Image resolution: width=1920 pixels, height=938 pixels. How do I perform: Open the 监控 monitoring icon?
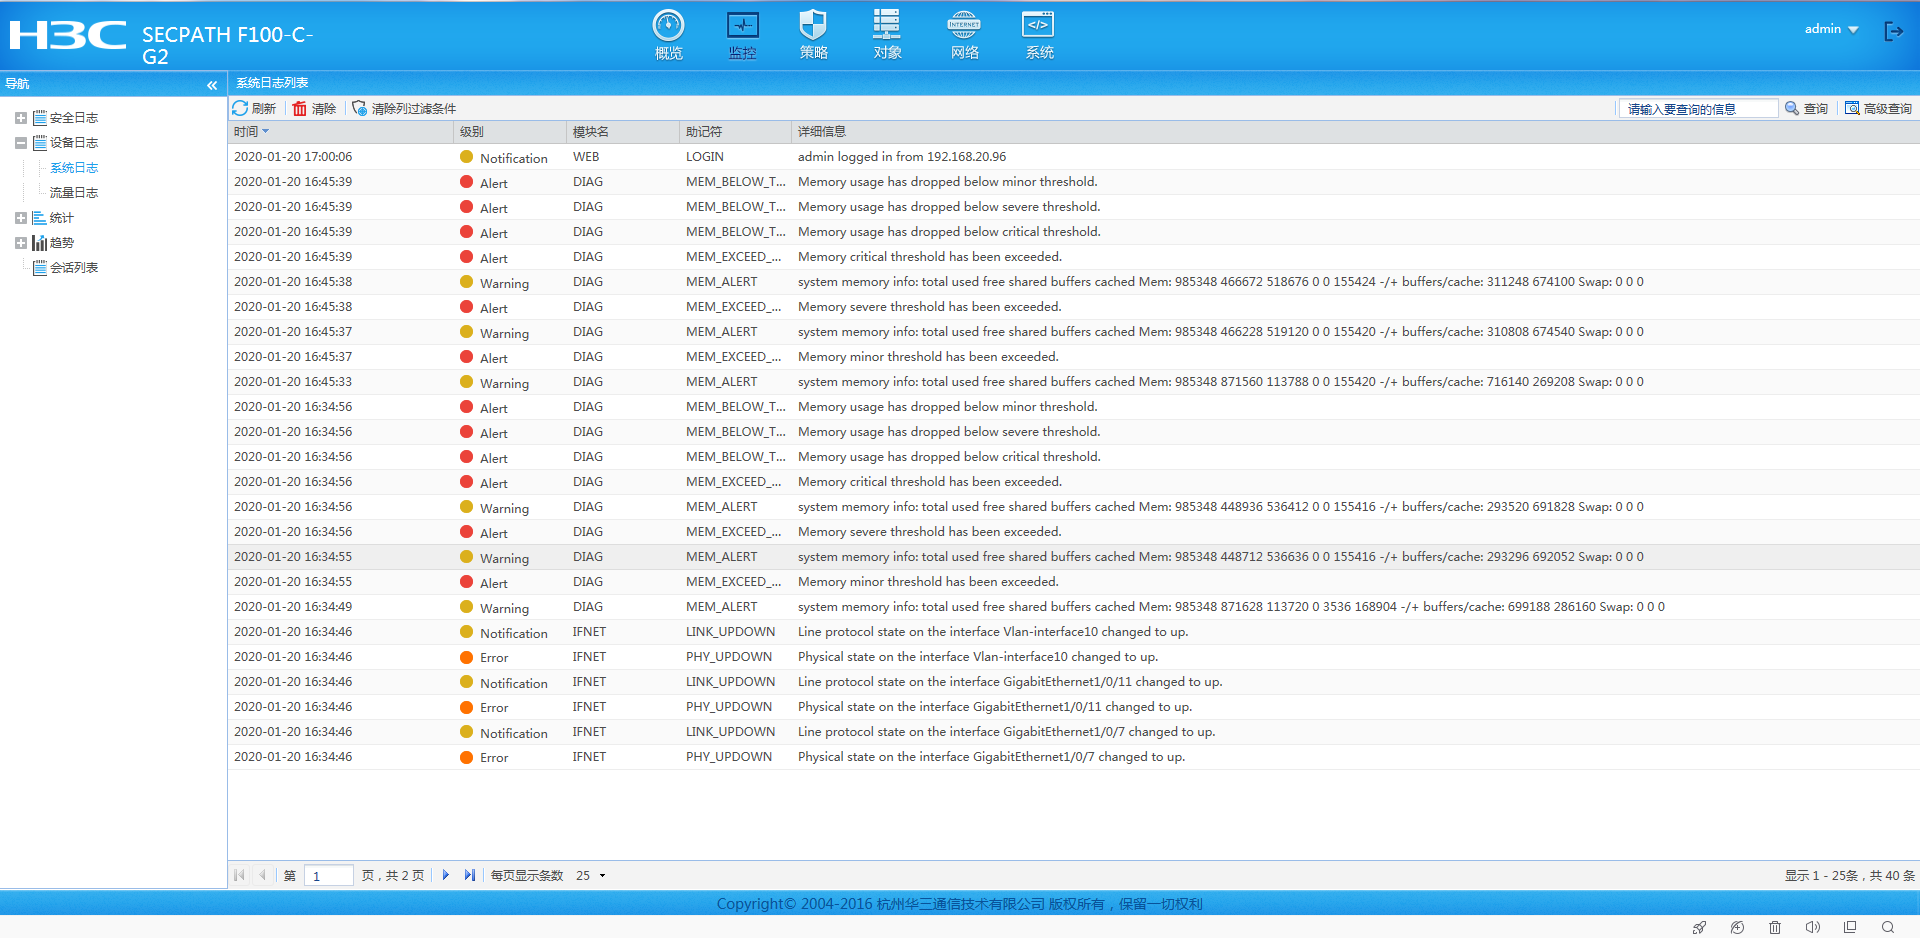click(742, 26)
